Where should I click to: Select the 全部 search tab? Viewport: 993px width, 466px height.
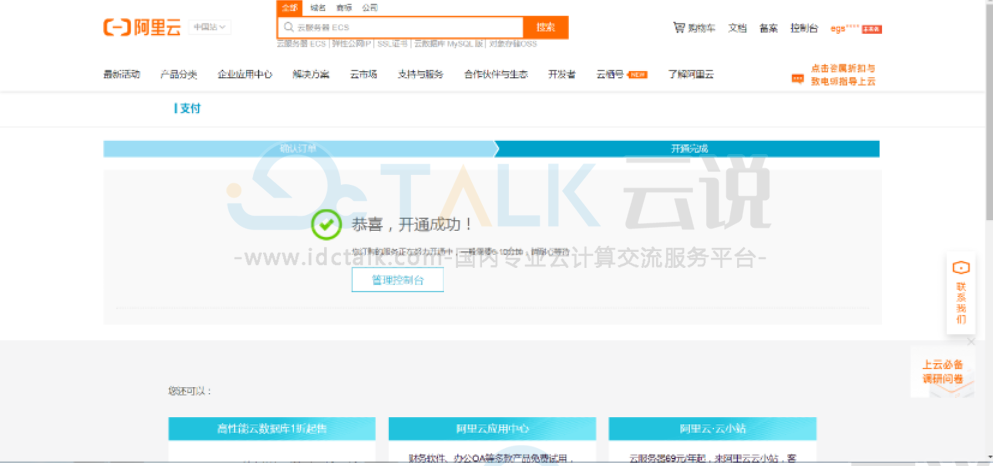(x=289, y=8)
